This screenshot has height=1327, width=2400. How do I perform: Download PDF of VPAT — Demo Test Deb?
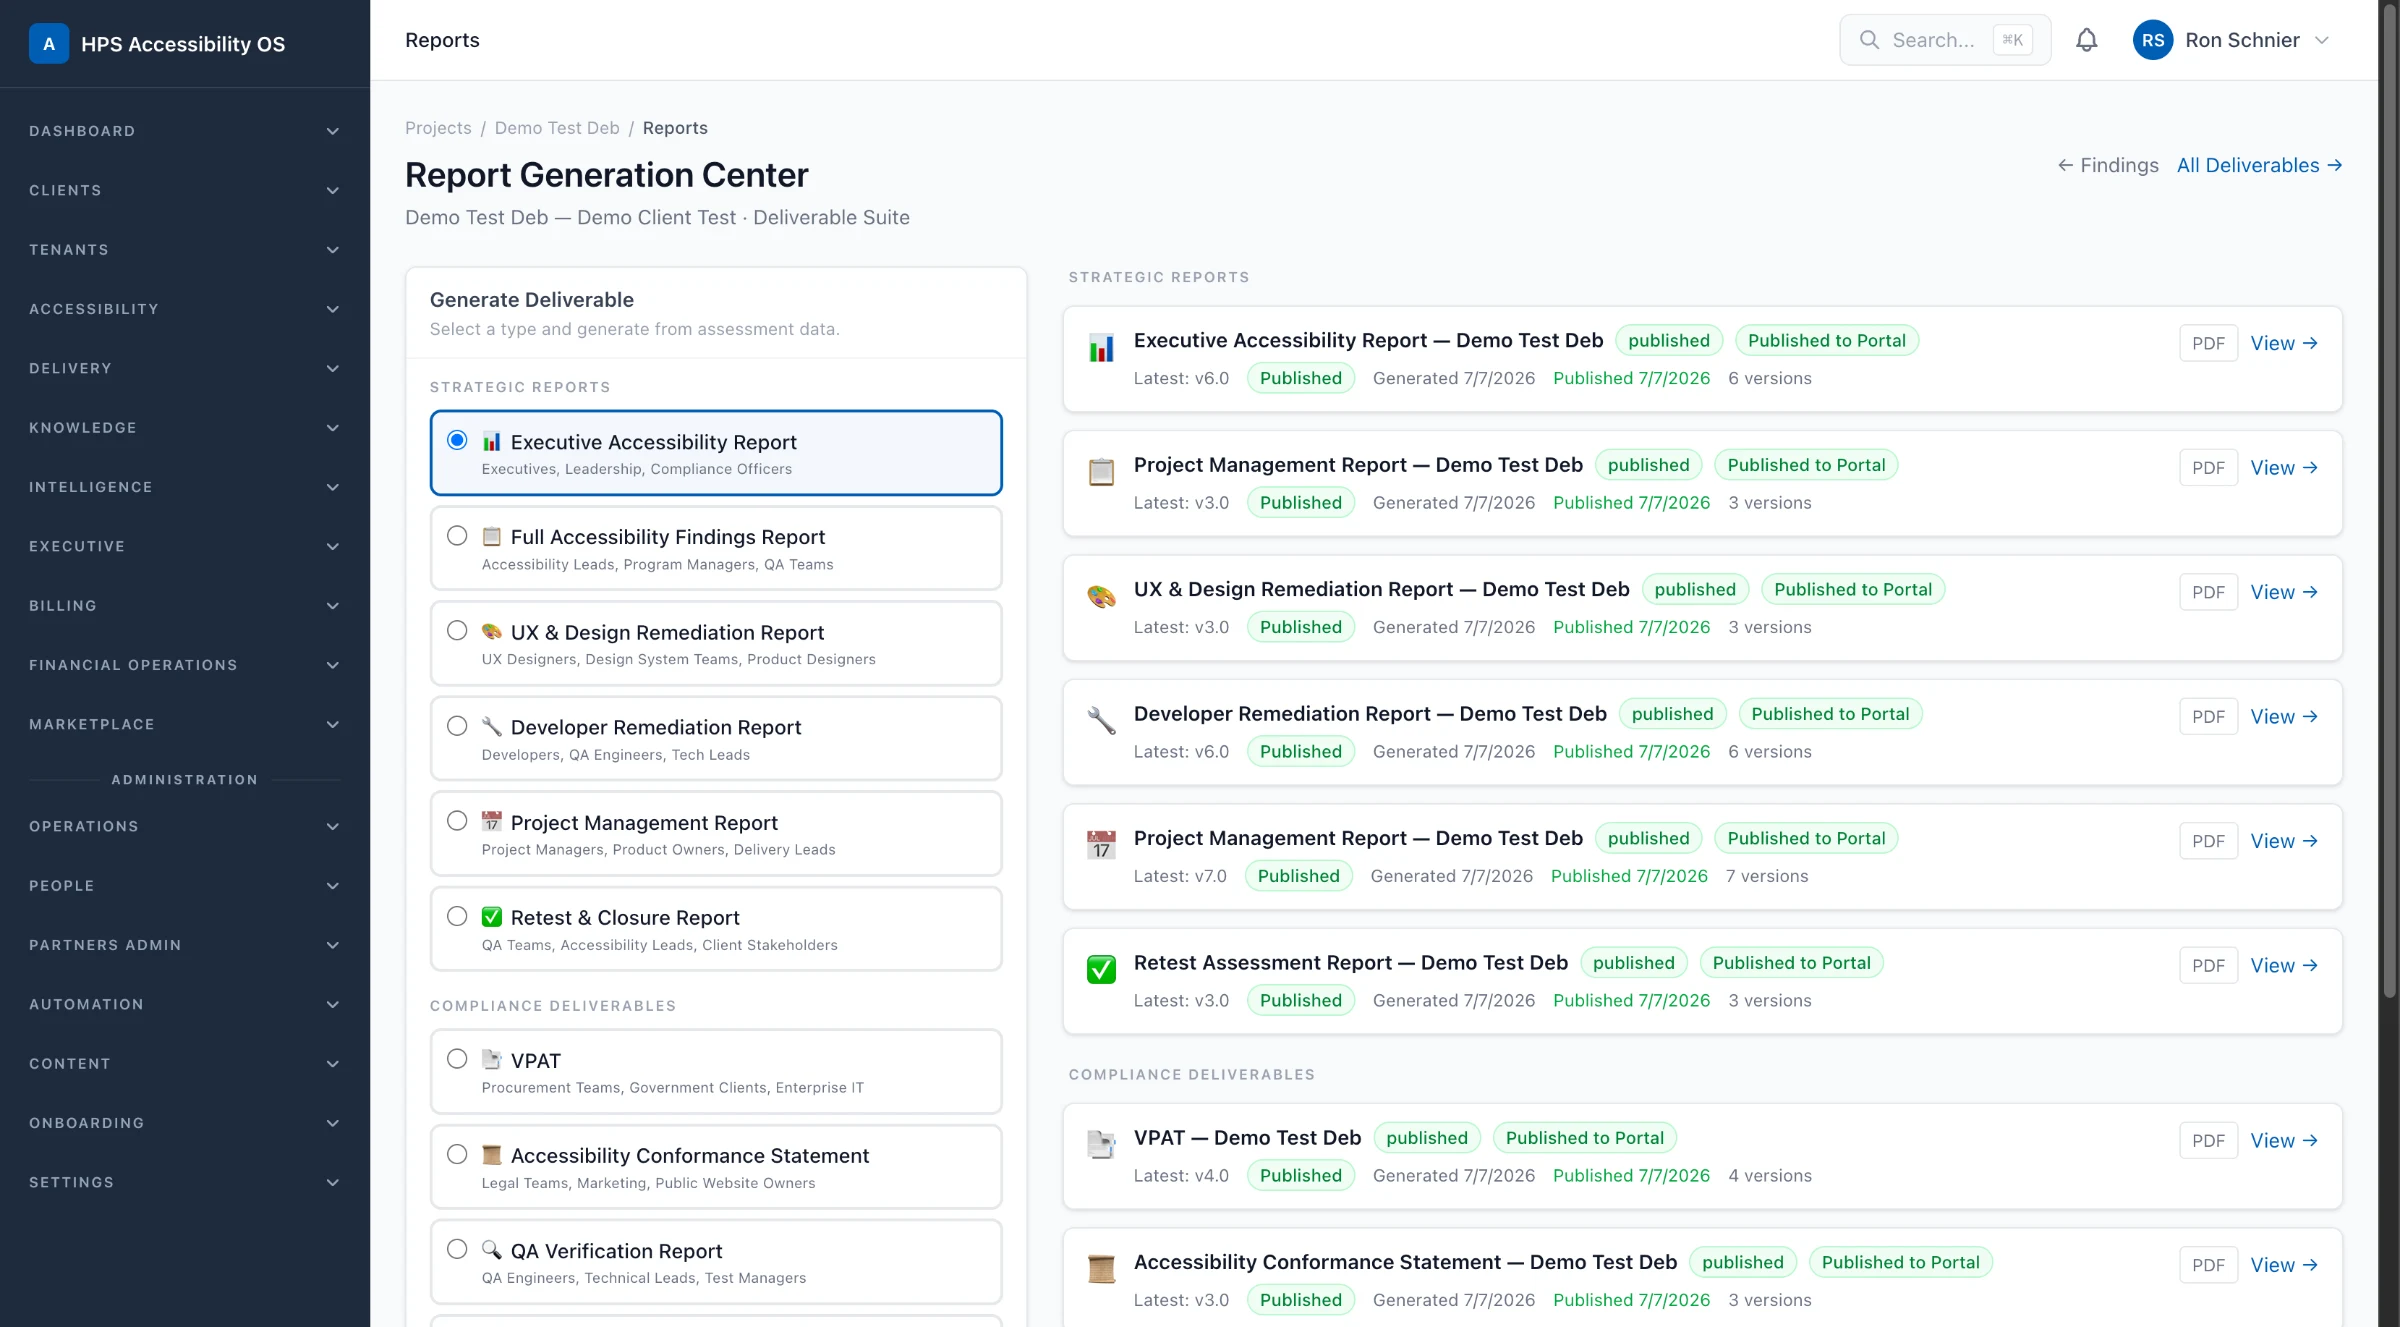2208,1141
